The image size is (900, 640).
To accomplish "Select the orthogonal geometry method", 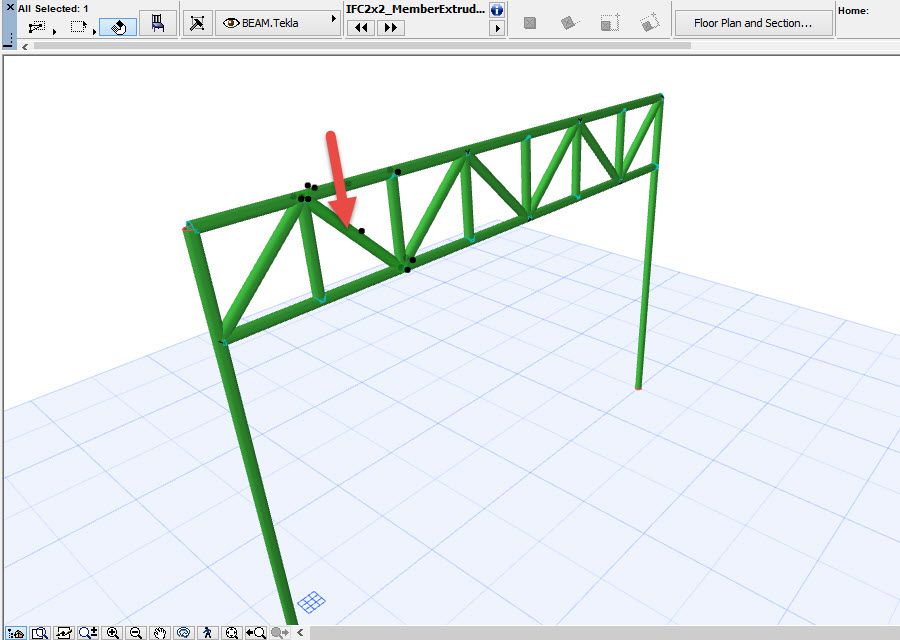I will click(530, 23).
